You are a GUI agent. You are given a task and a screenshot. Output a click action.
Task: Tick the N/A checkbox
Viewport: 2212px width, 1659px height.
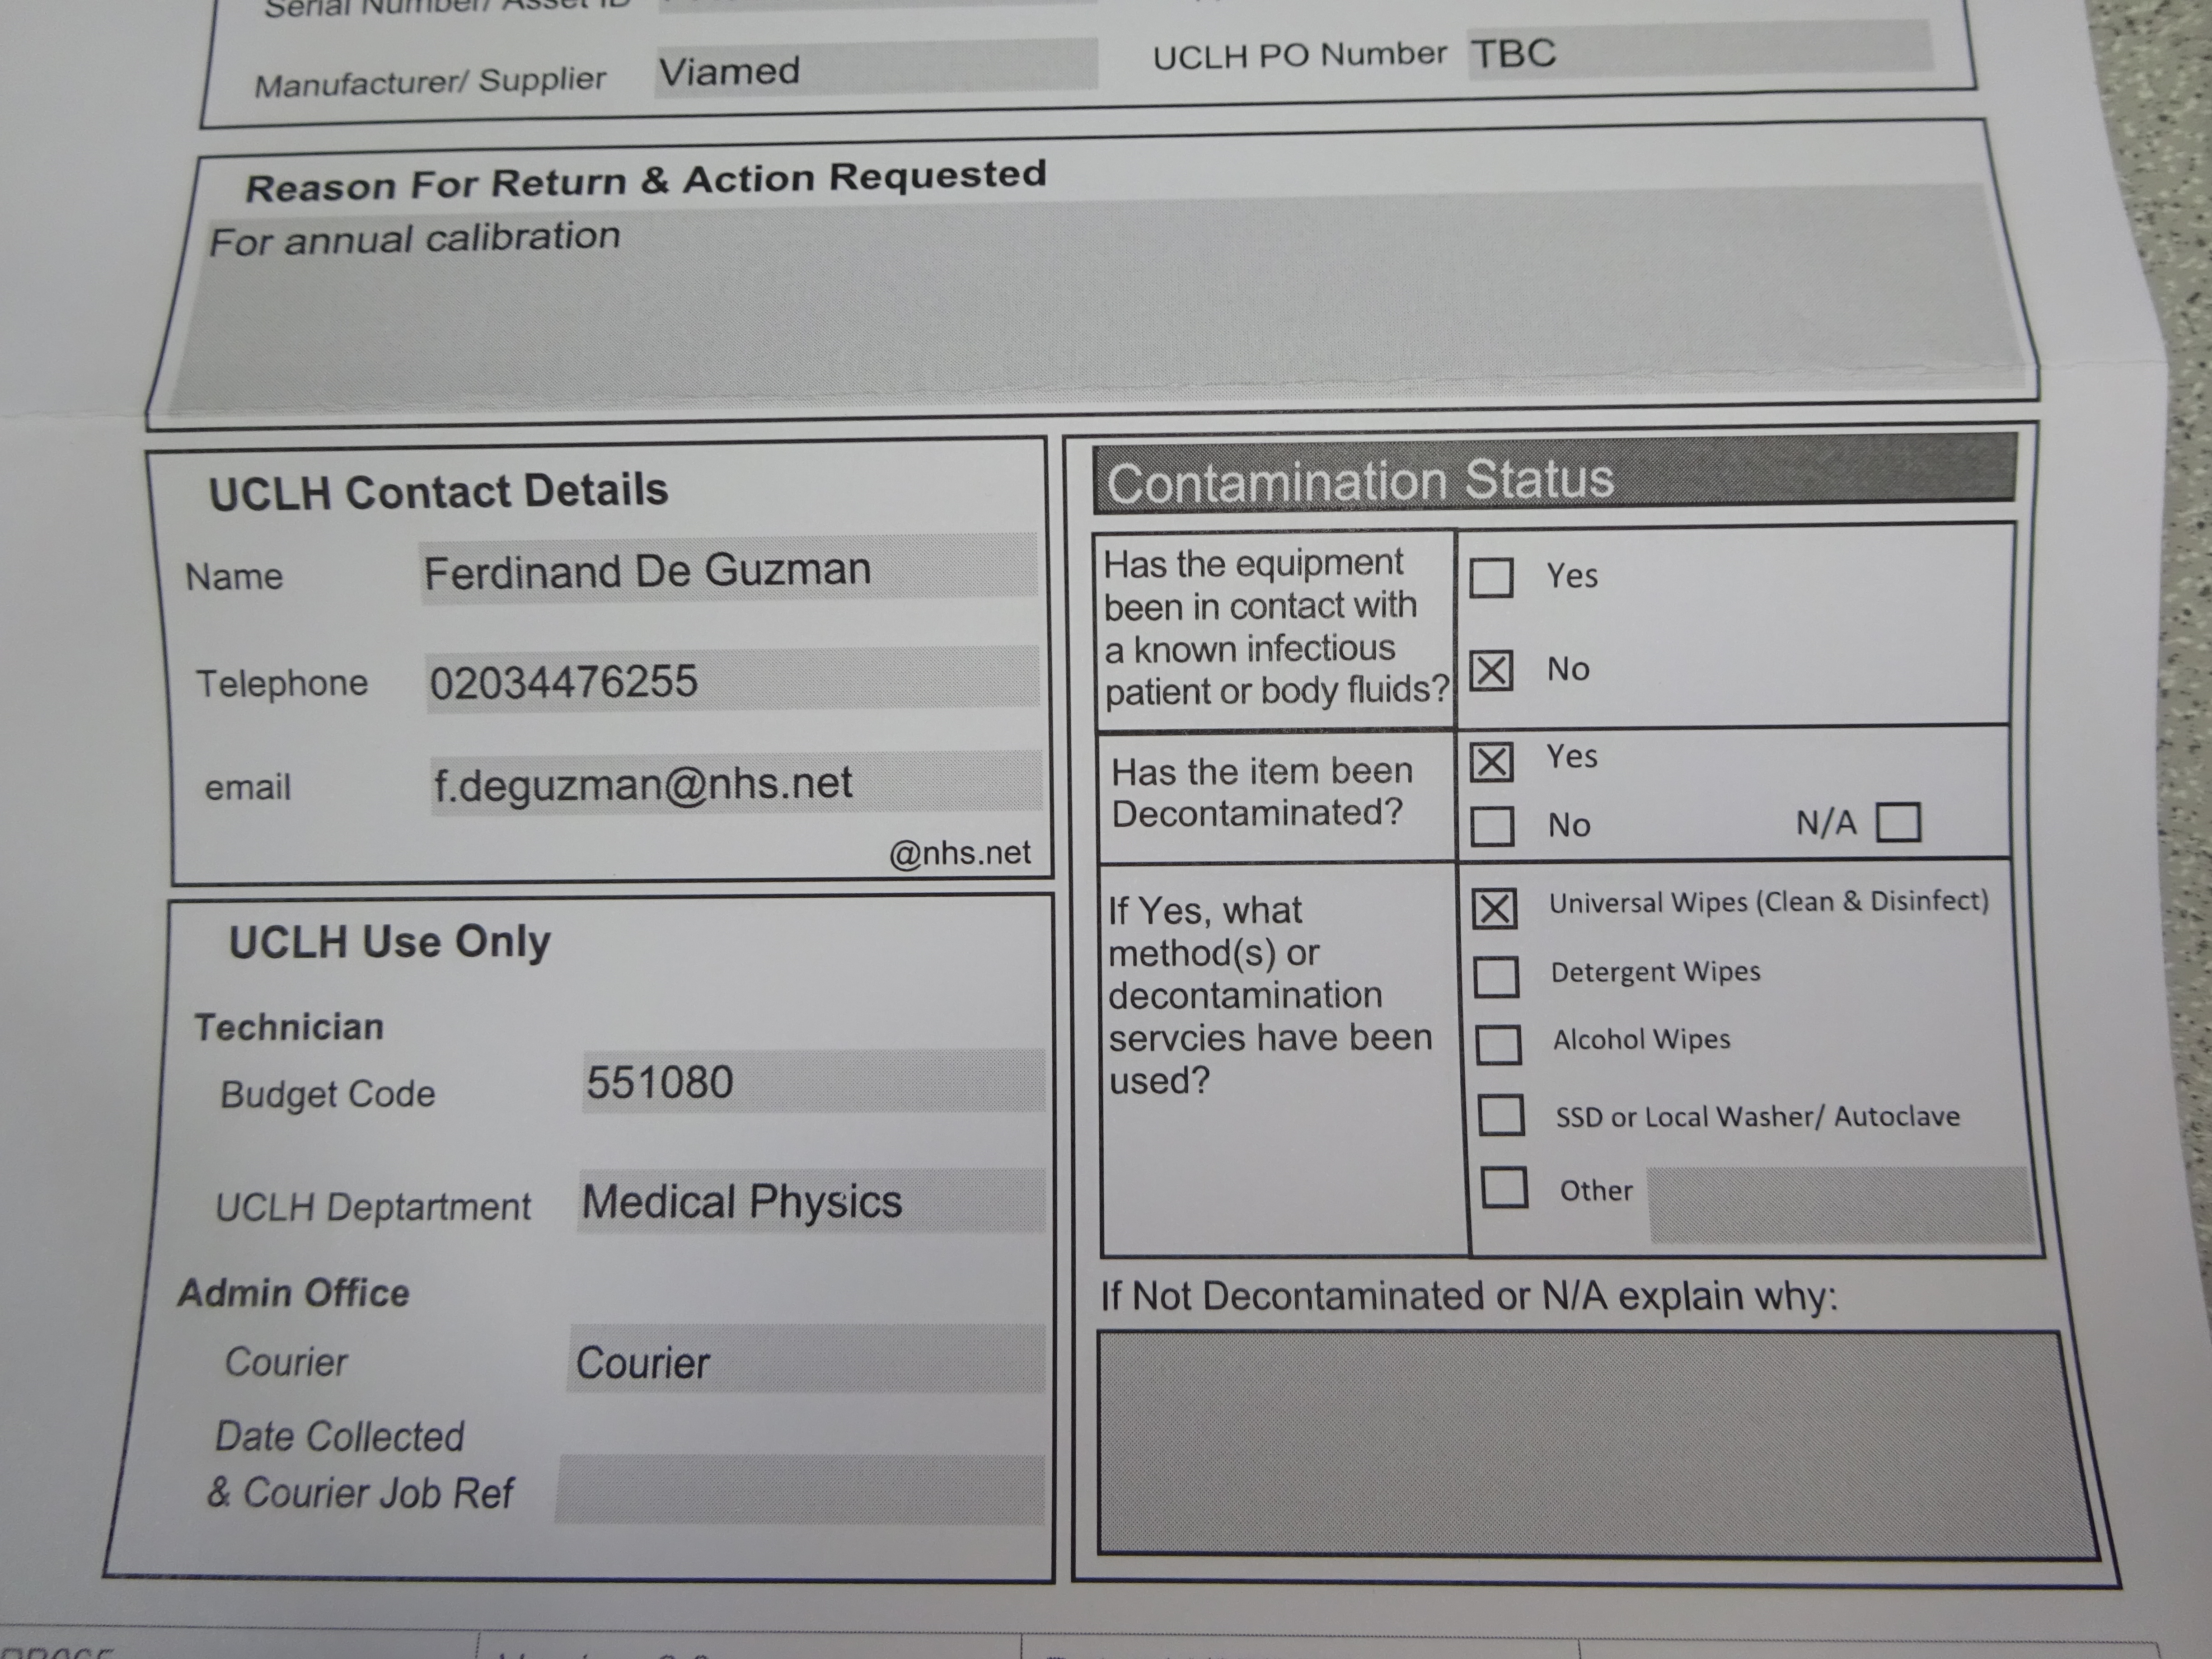coord(1898,822)
